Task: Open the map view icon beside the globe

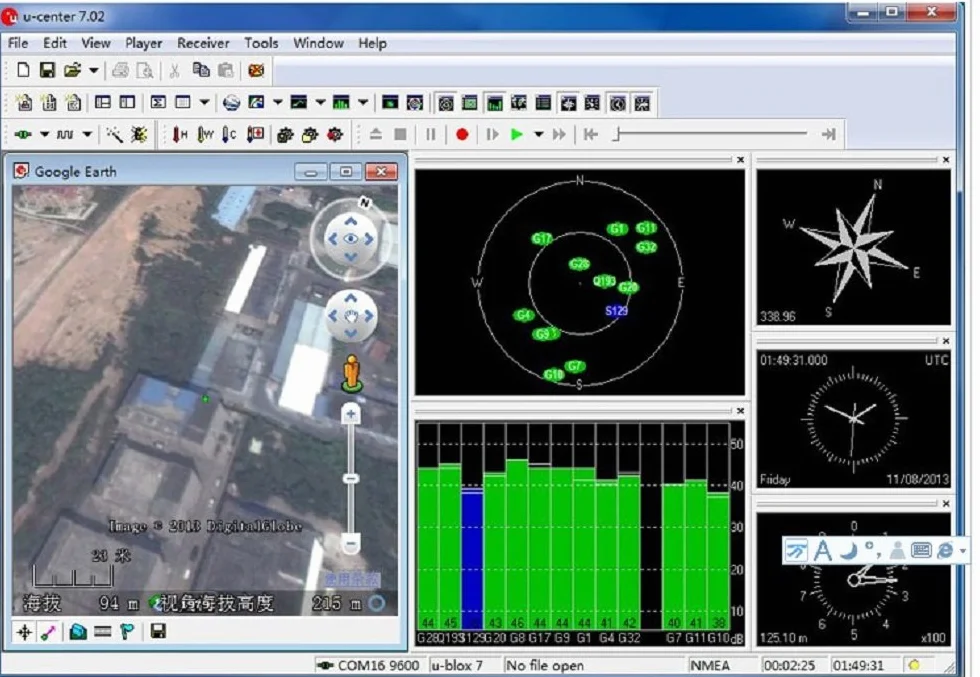Action: pos(256,102)
